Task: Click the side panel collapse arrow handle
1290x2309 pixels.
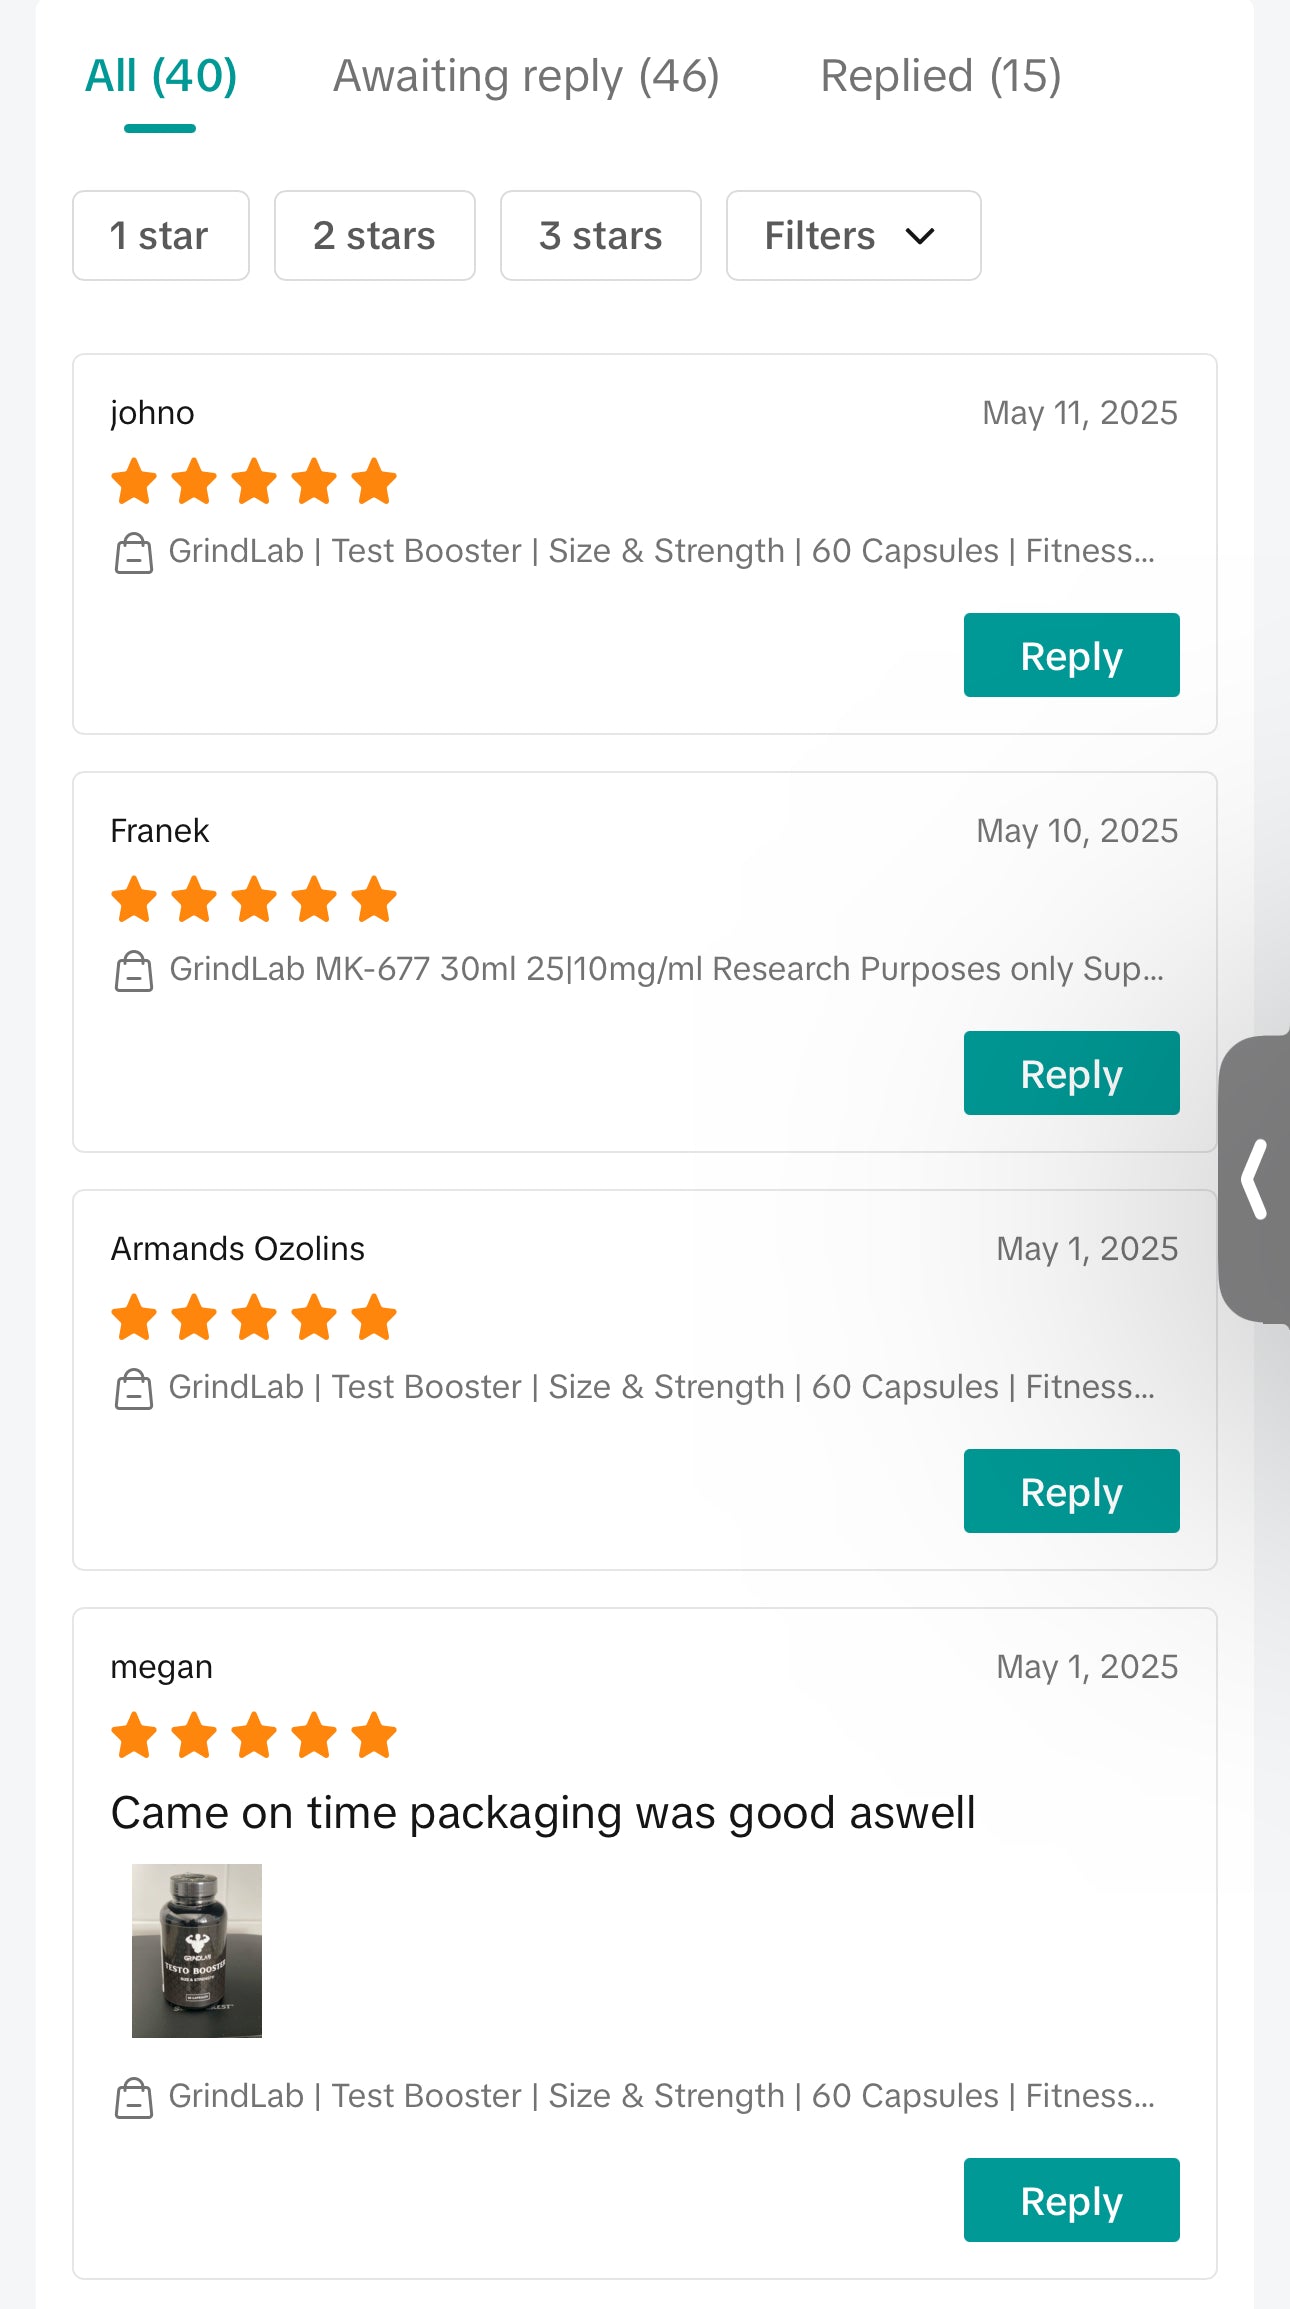Action: tap(1254, 1179)
